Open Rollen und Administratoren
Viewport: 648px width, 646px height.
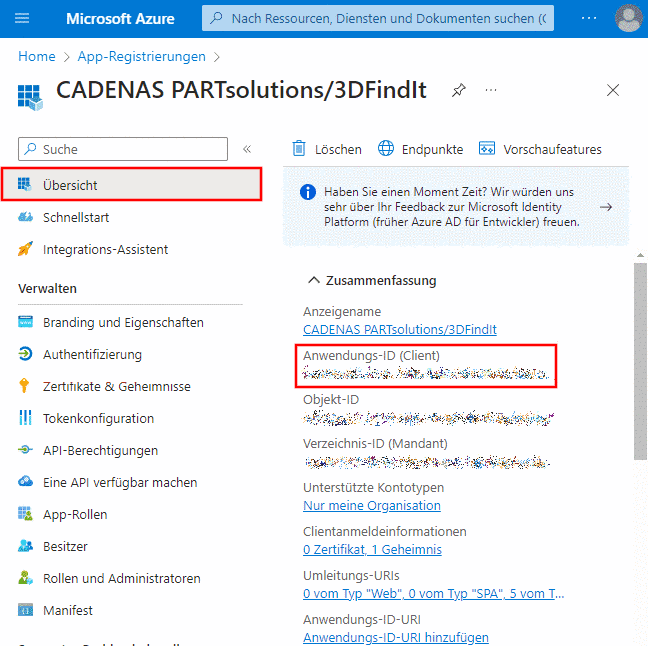point(122,579)
